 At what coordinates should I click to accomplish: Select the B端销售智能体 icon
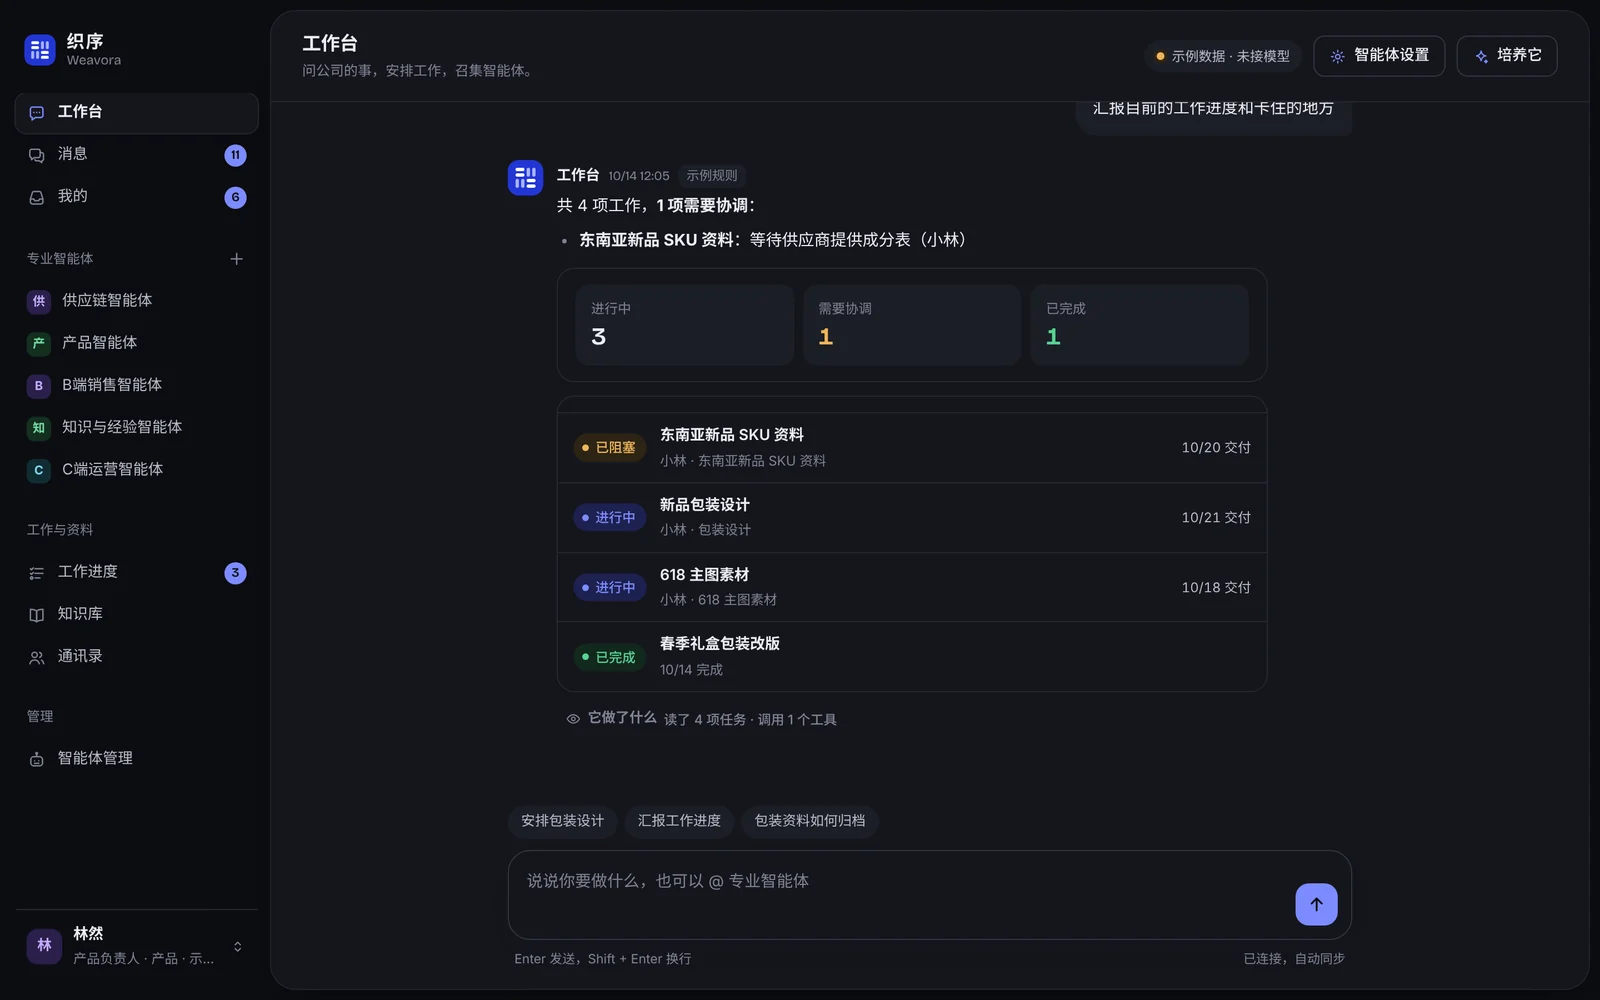(39, 385)
